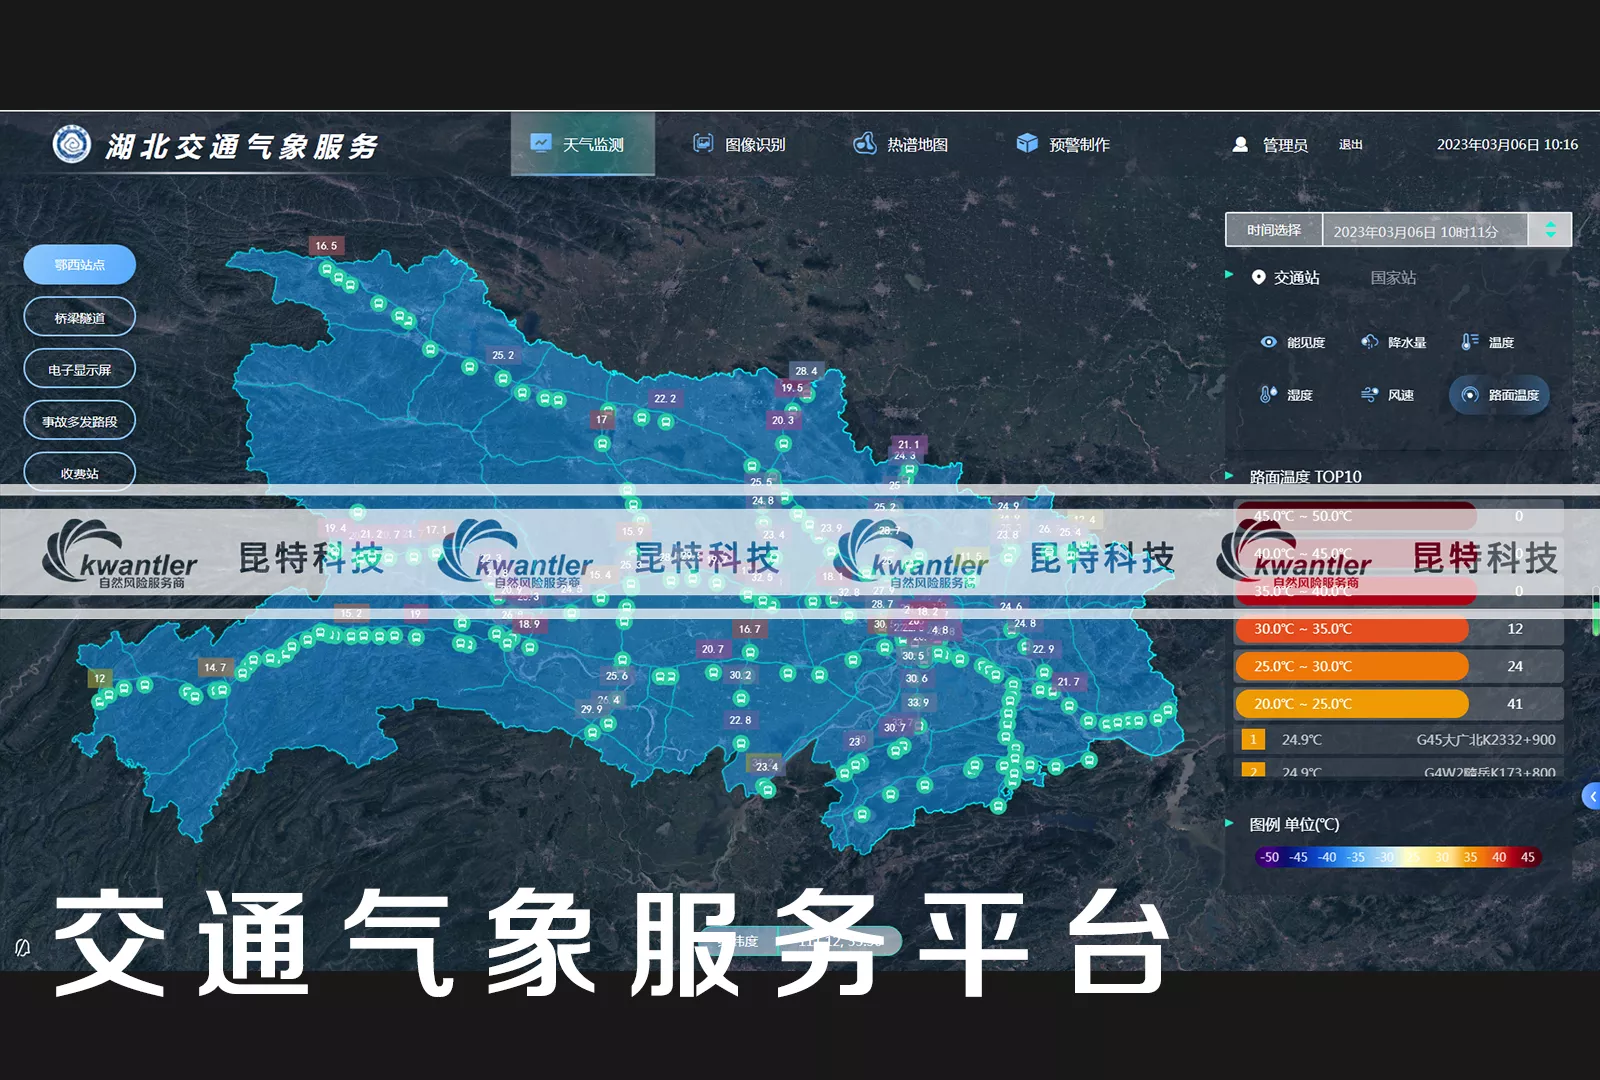Screen dimensions: 1600x1080
Task: Collapse the right panel with the blue chevron
Action: [1592, 796]
